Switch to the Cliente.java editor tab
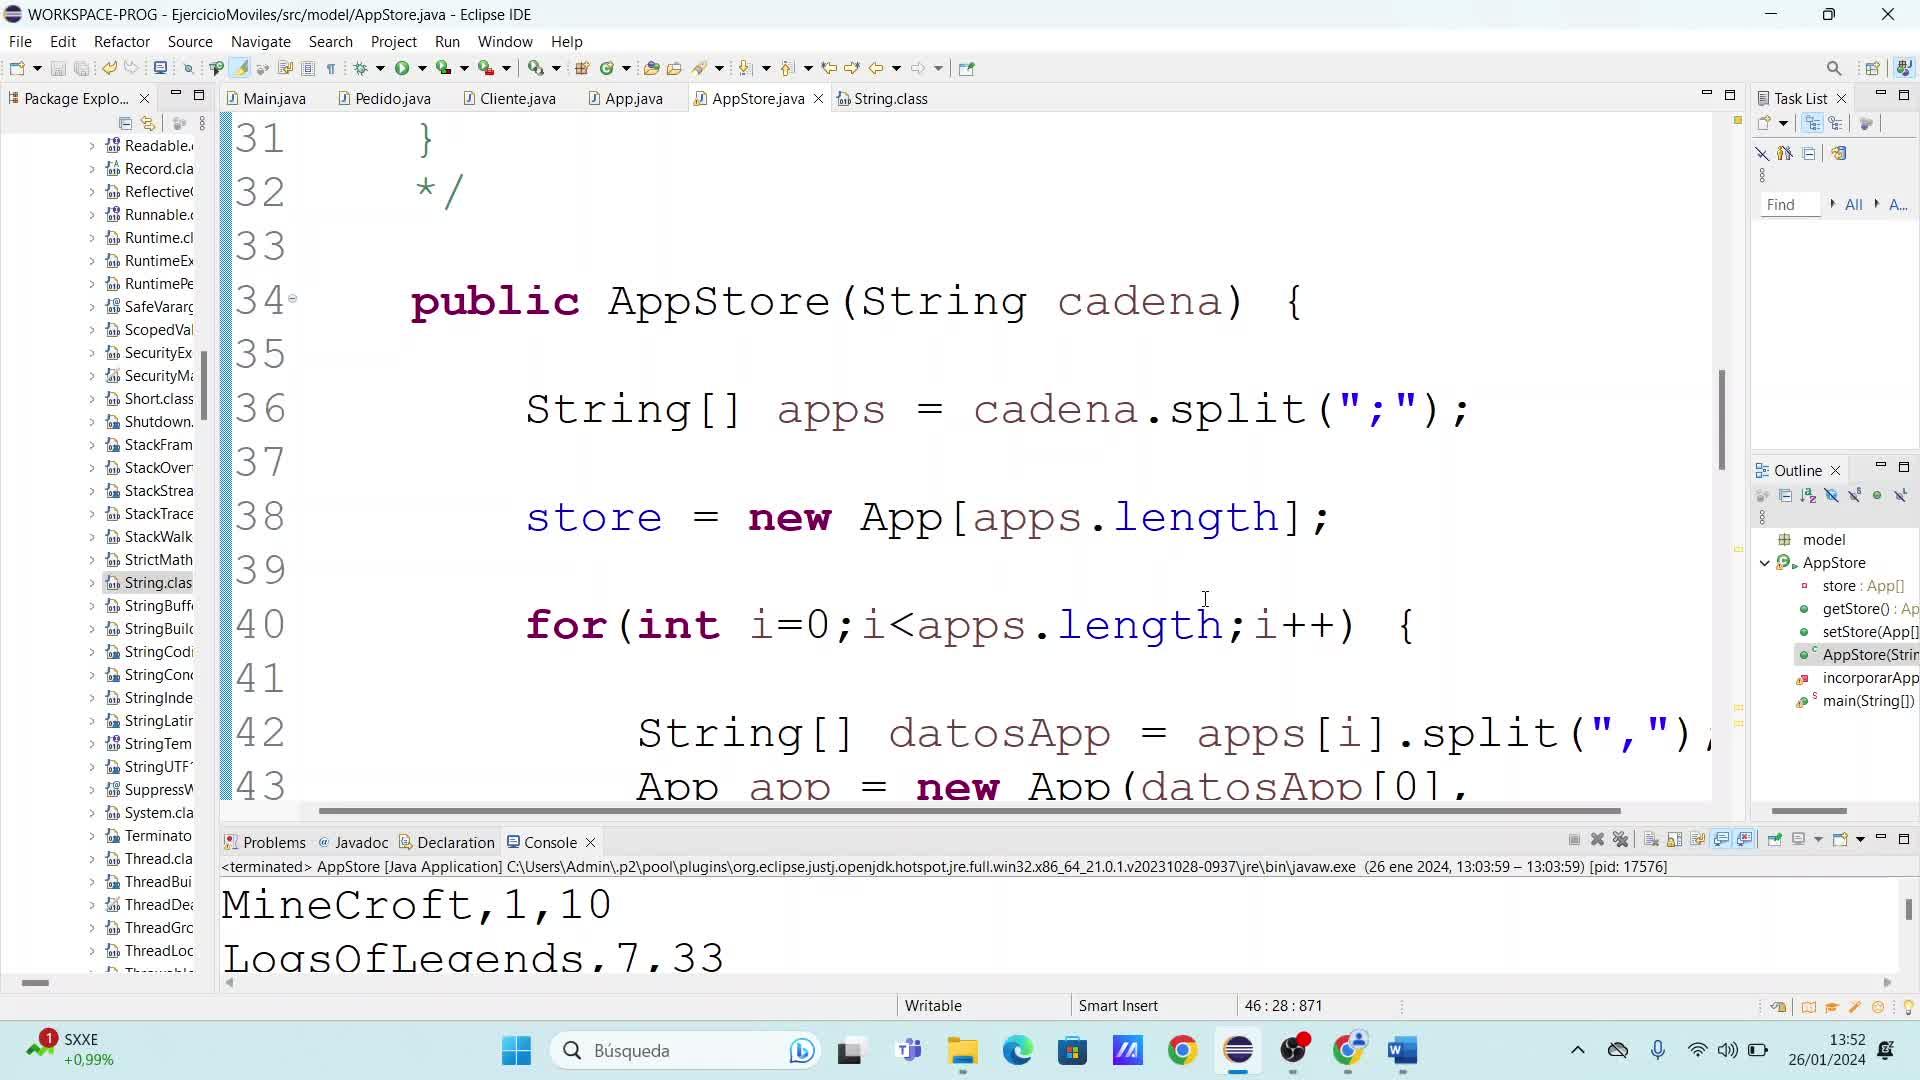Screen dimensions: 1920x1080 point(516,98)
